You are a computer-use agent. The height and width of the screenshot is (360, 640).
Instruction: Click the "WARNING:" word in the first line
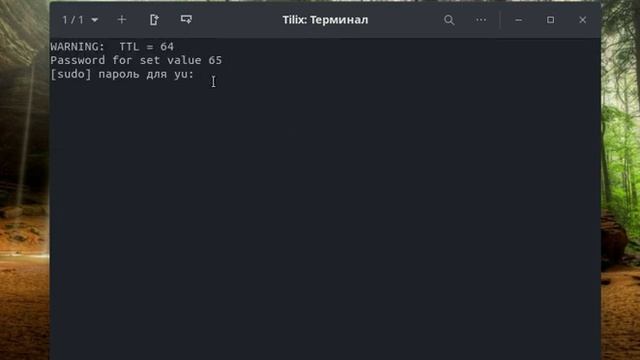78,47
